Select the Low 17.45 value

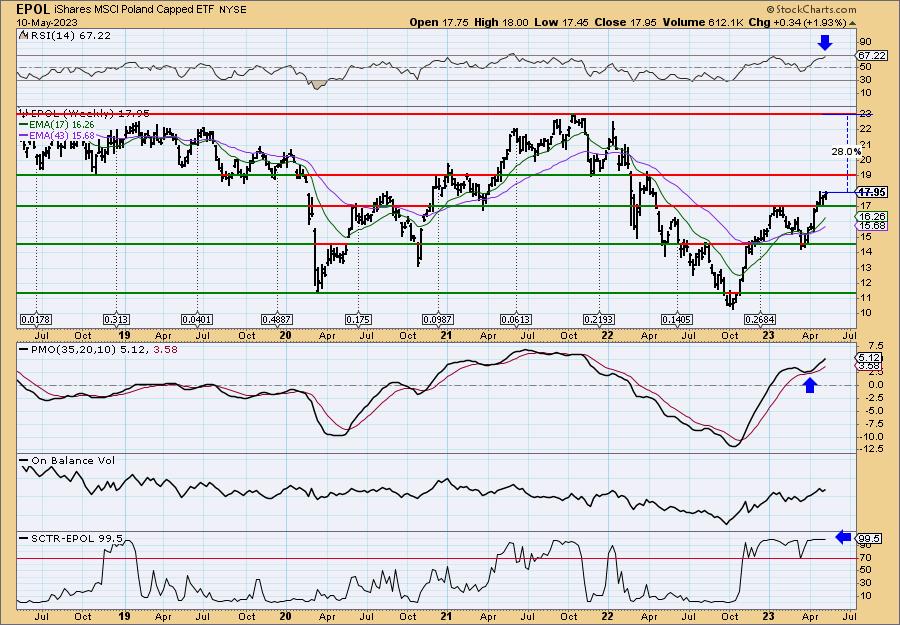point(560,22)
